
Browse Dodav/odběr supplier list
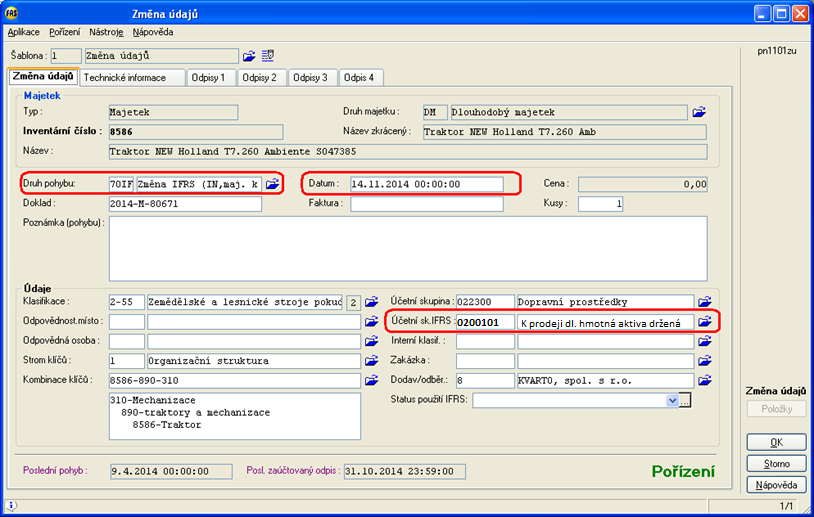point(705,380)
